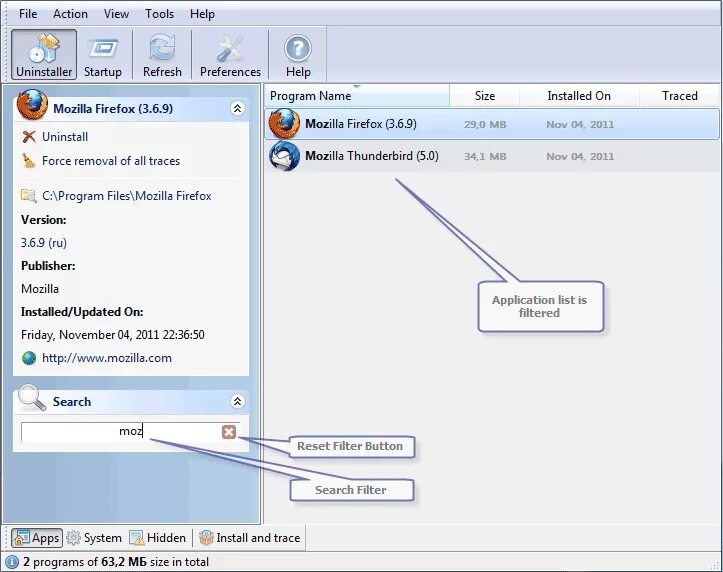This screenshot has height=572, width=723.
Task: Sort by the Traced column header
Action: coord(679,96)
